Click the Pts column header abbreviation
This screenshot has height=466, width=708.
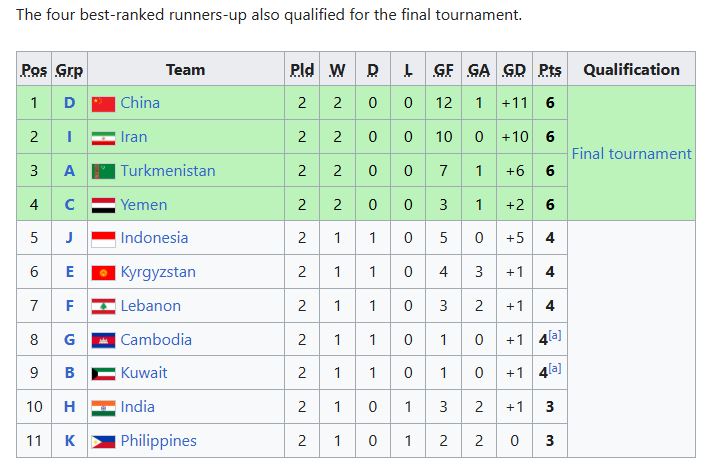tap(550, 70)
